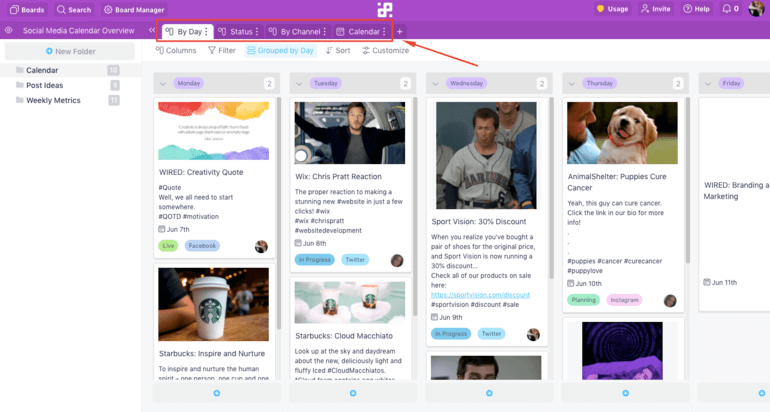Open the puppy image thumbnail
This screenshot has height=412, width=770.
[x=622, y=133]
